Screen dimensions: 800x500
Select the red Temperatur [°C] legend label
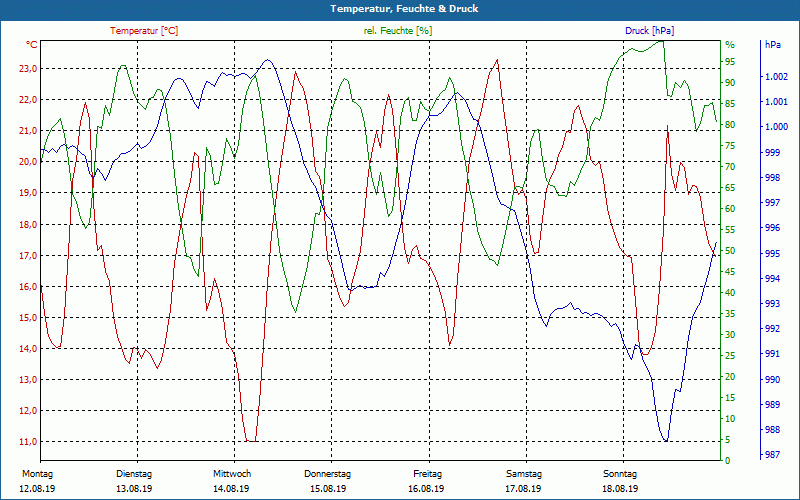click(x=144, y=31)
